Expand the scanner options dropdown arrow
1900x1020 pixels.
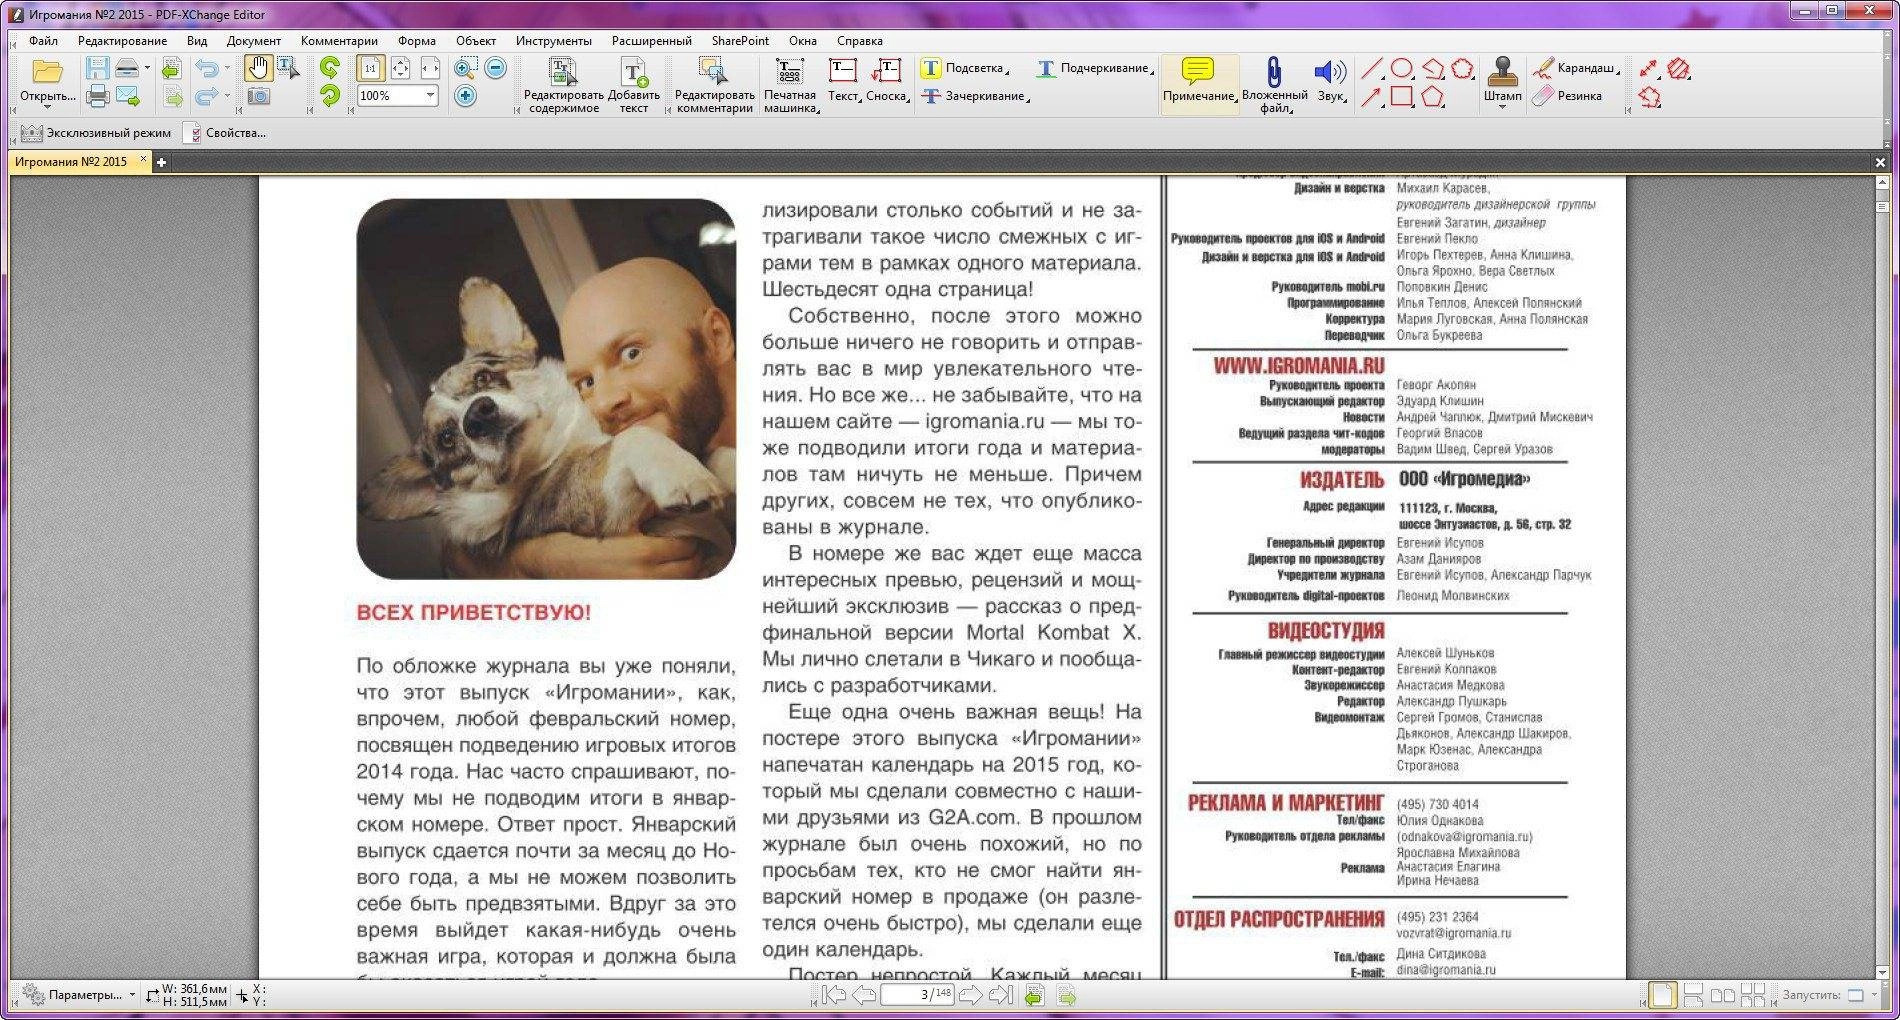coord(147,68)
